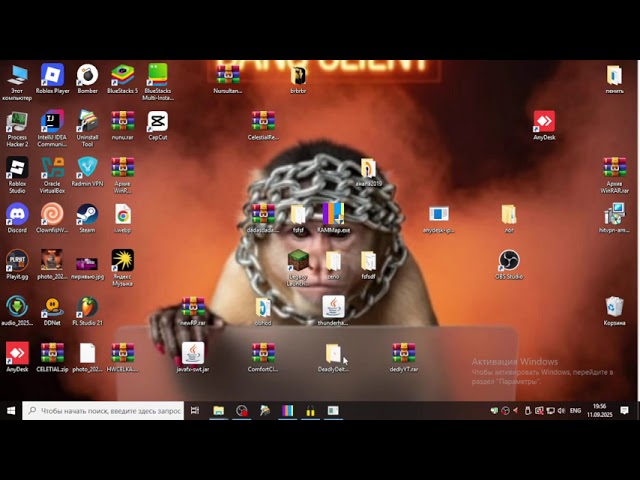Select the Minecraft Legacy Launcher icon

pos(298,267)
